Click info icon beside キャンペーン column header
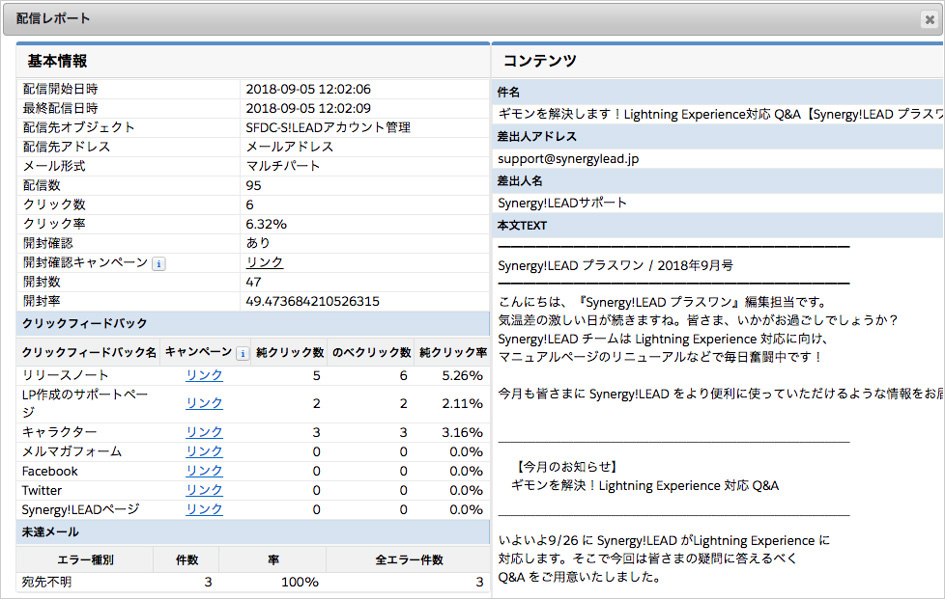 coord(242,353)
